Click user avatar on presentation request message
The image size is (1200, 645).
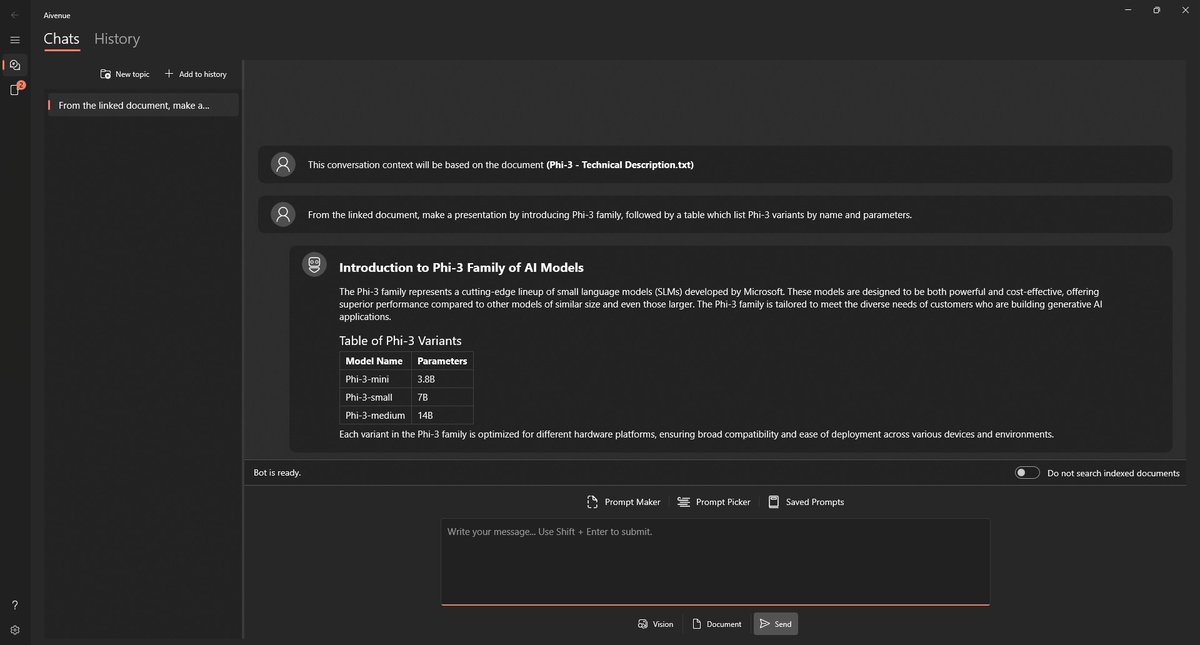pyautogui.click(x=284, y=214)
